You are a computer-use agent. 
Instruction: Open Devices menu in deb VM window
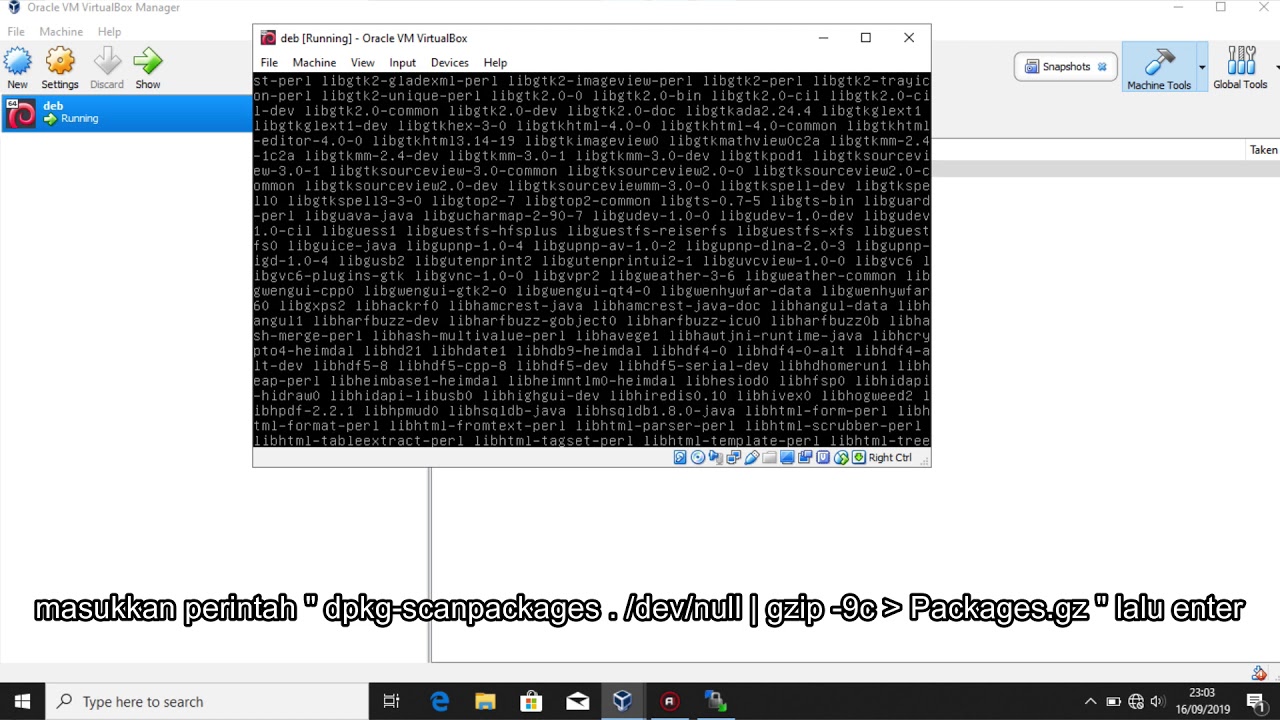tap(450, 62)
